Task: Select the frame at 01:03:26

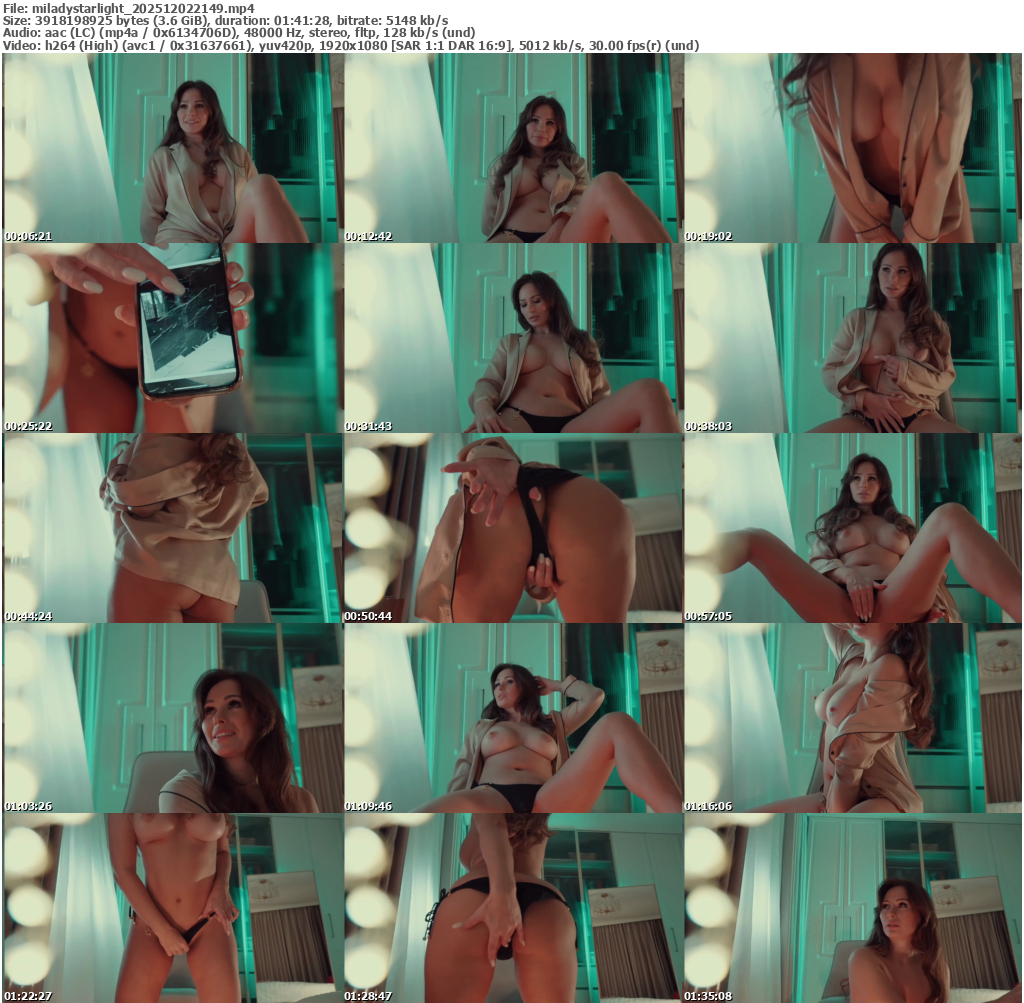Action: coord(172,718)
